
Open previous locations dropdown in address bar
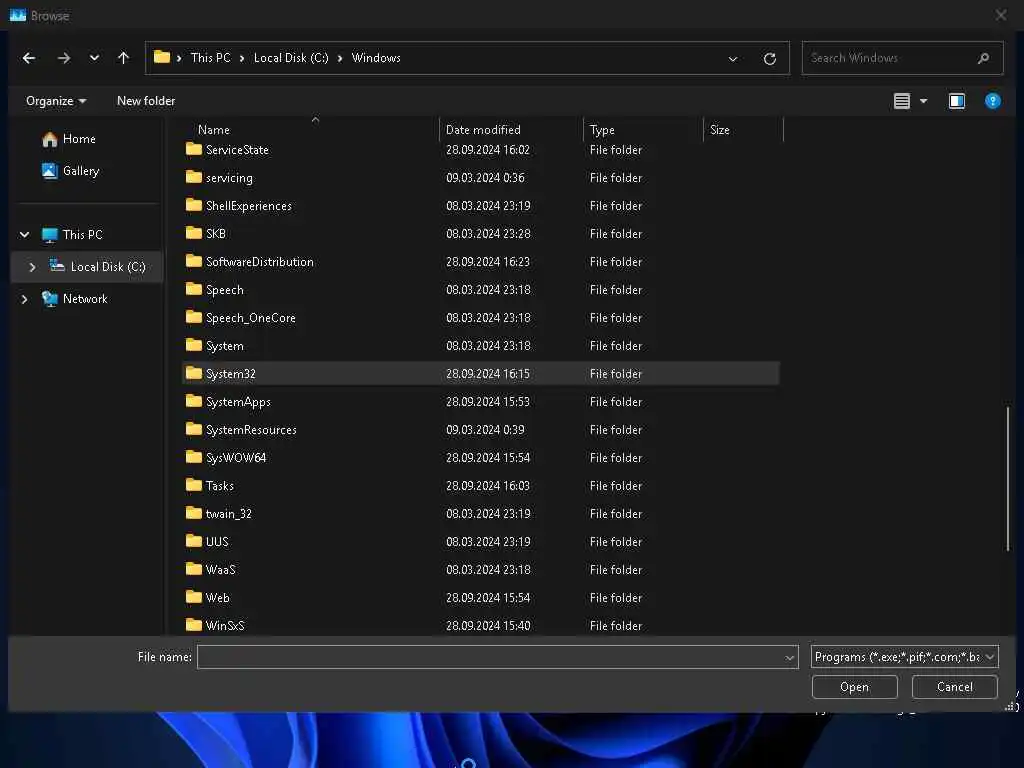(733, 59)
